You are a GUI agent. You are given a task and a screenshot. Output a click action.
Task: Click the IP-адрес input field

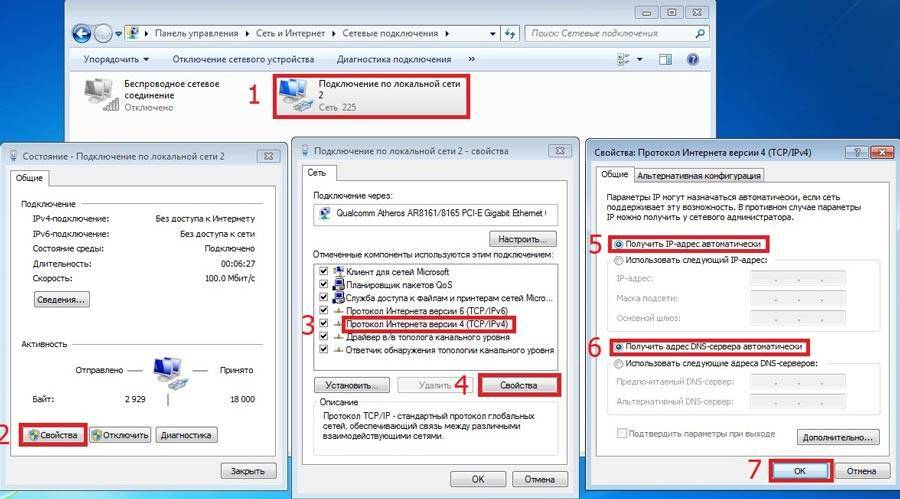[x=797, y=278]
